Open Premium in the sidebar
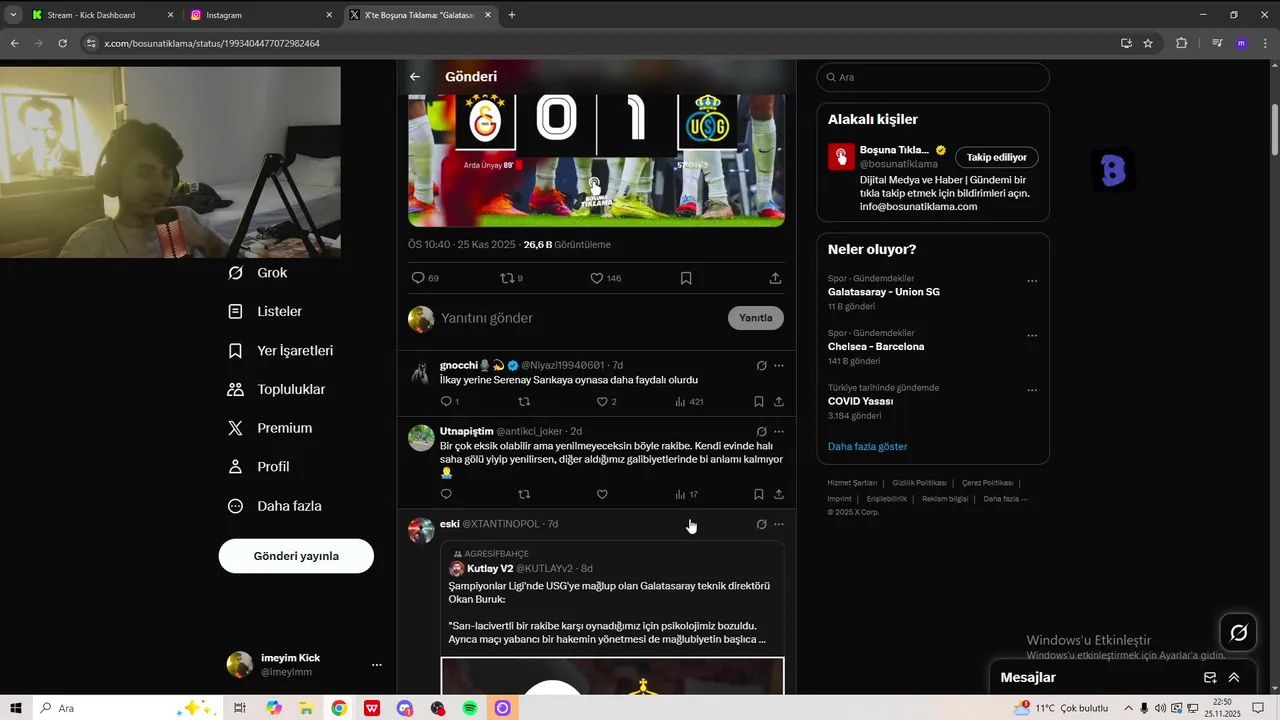 [x=270, y=428]
